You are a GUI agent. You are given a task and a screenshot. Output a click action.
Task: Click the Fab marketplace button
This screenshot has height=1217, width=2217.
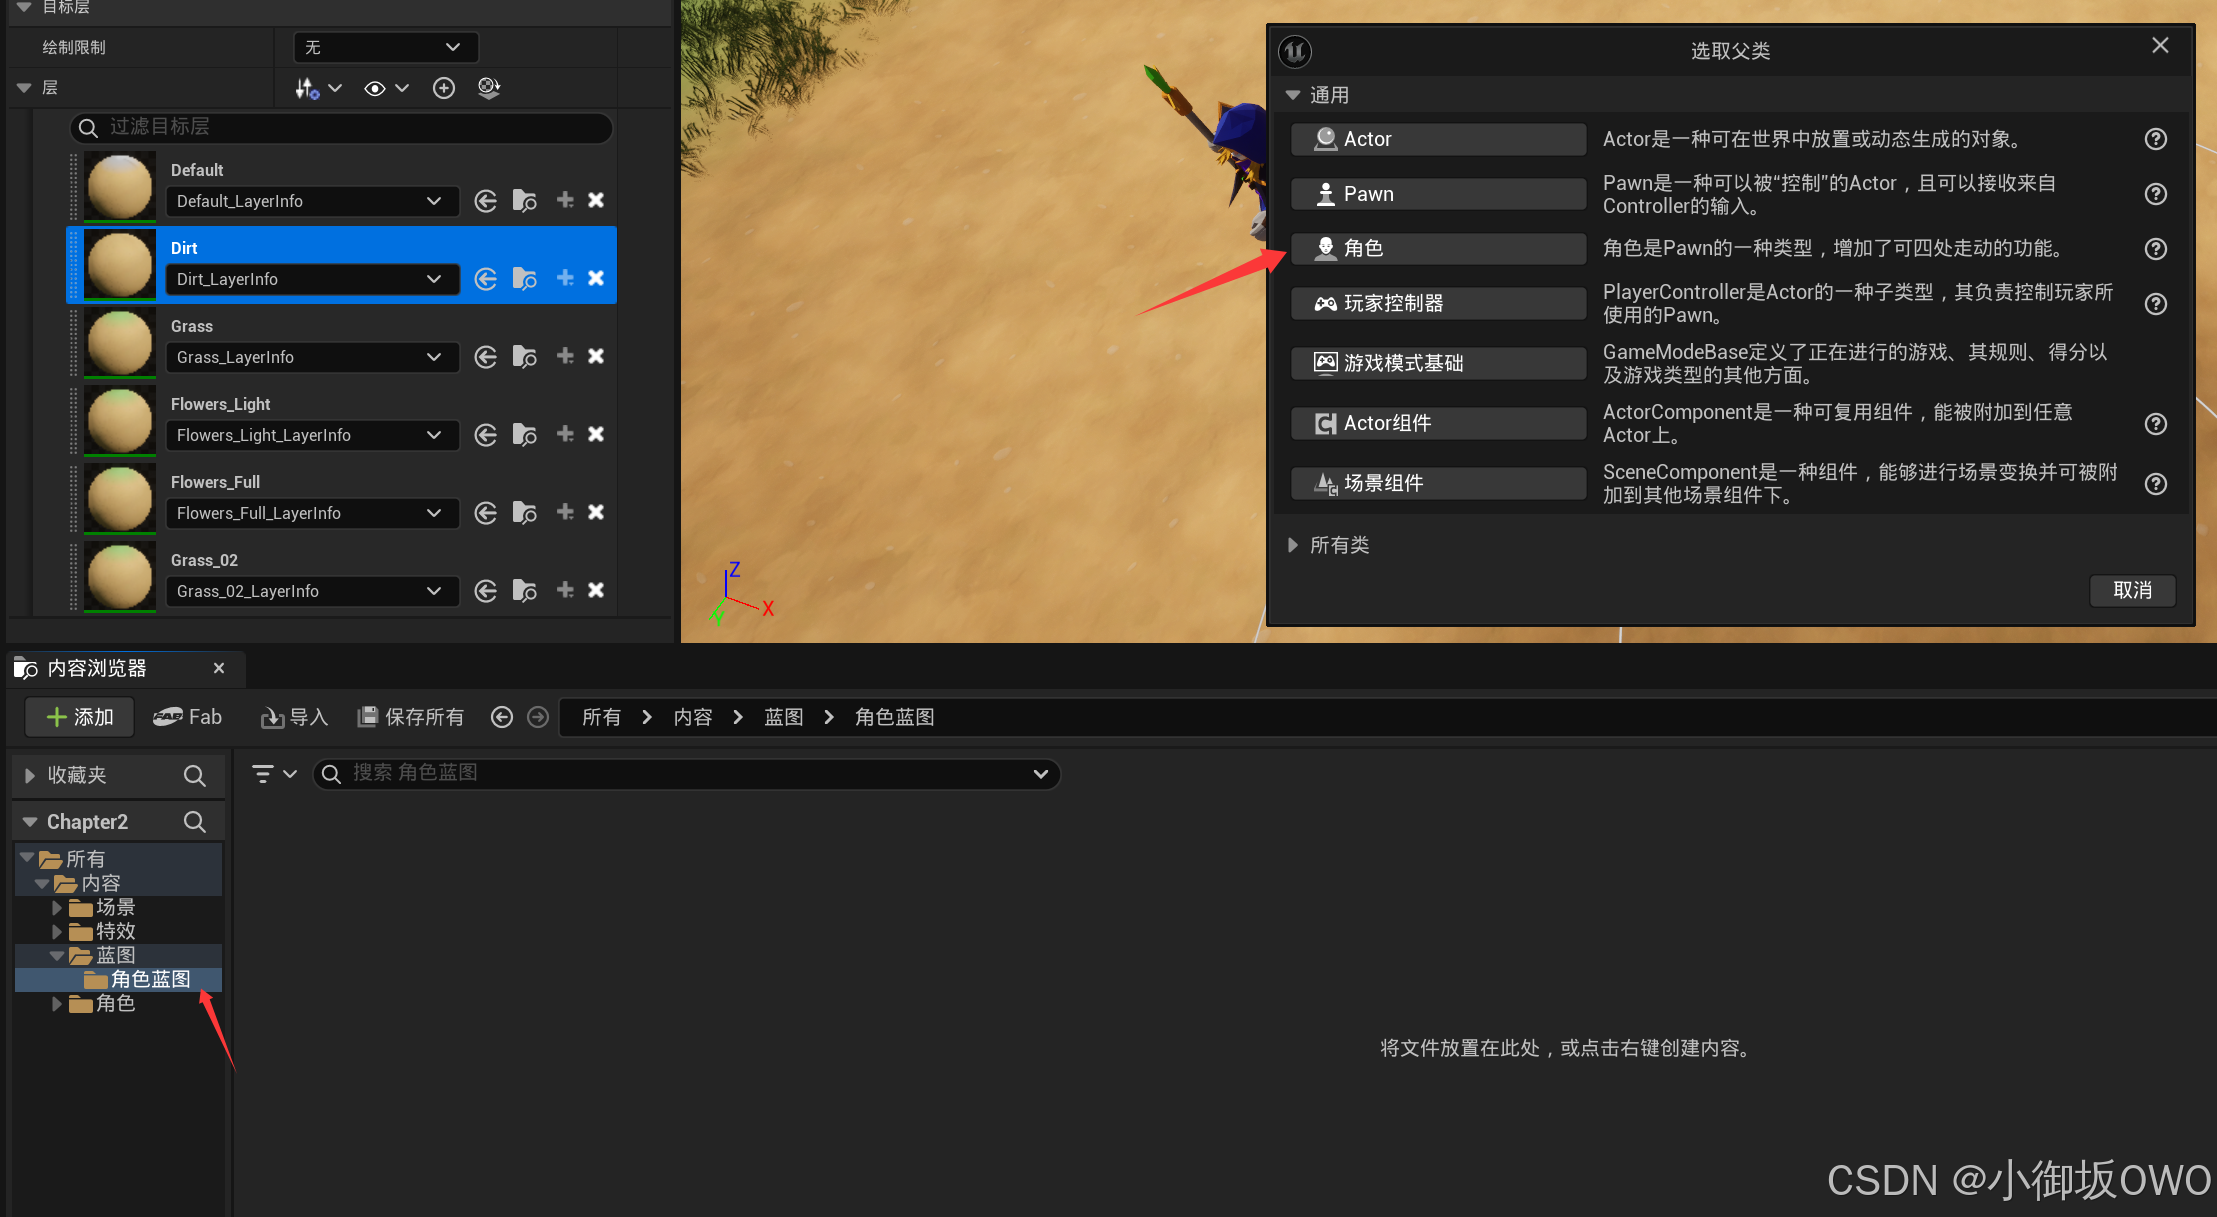188,717
